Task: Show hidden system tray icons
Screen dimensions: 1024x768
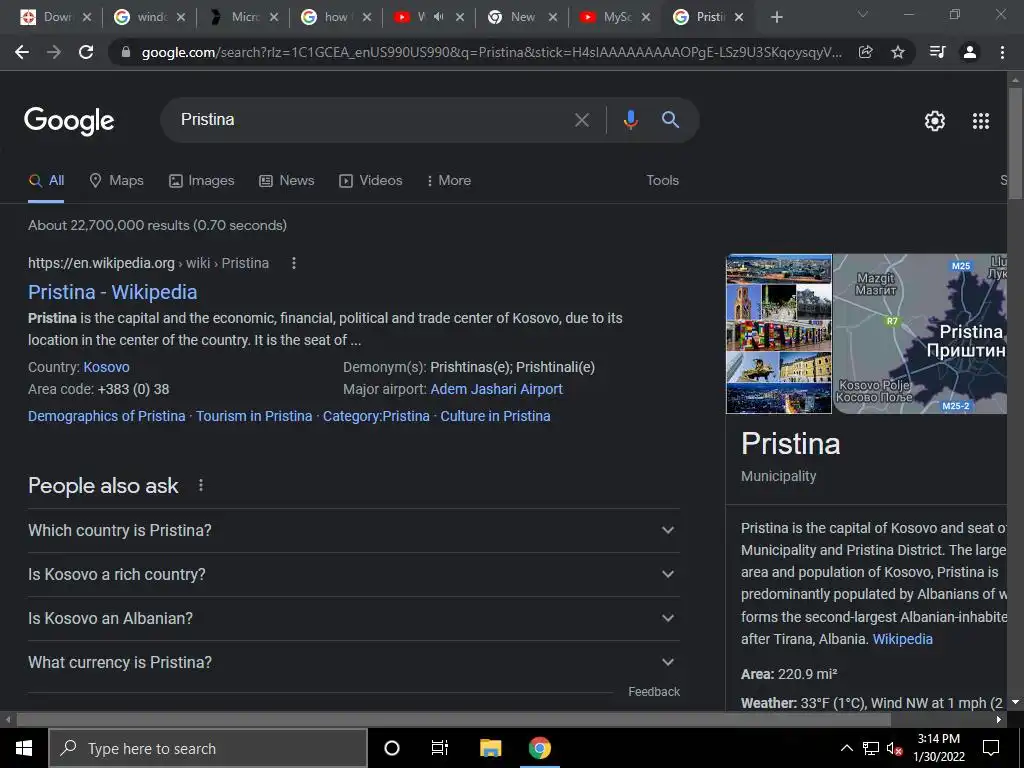Action: pos(846,748)
